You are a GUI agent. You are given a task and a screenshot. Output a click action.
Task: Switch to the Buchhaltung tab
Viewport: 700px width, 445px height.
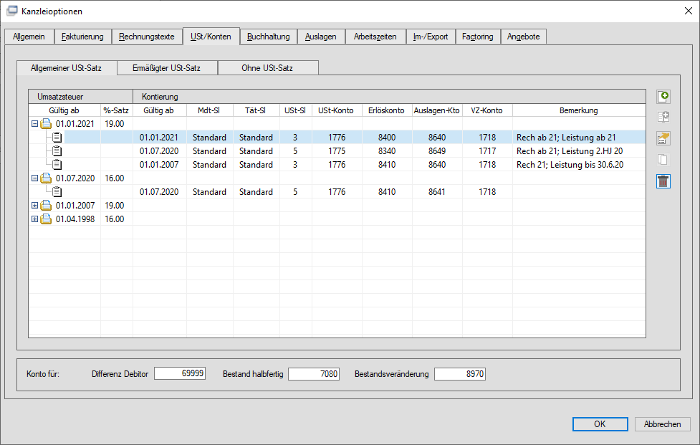click(x=268, y=37)
